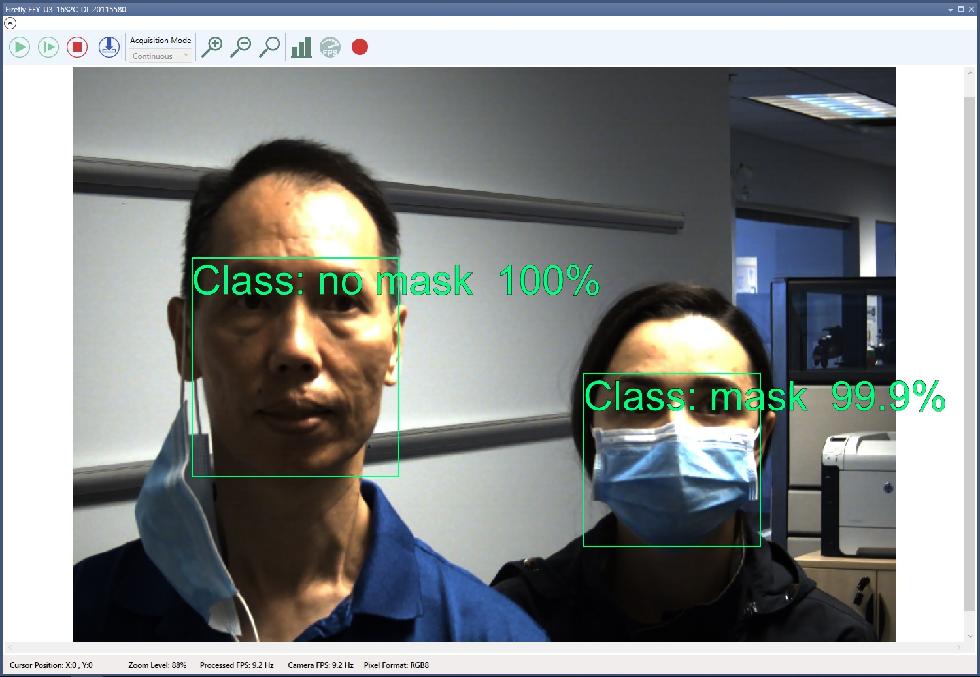Click the 'Class: no mask 100%' detection label
The image size is (980, 677).
coord(395,282)
